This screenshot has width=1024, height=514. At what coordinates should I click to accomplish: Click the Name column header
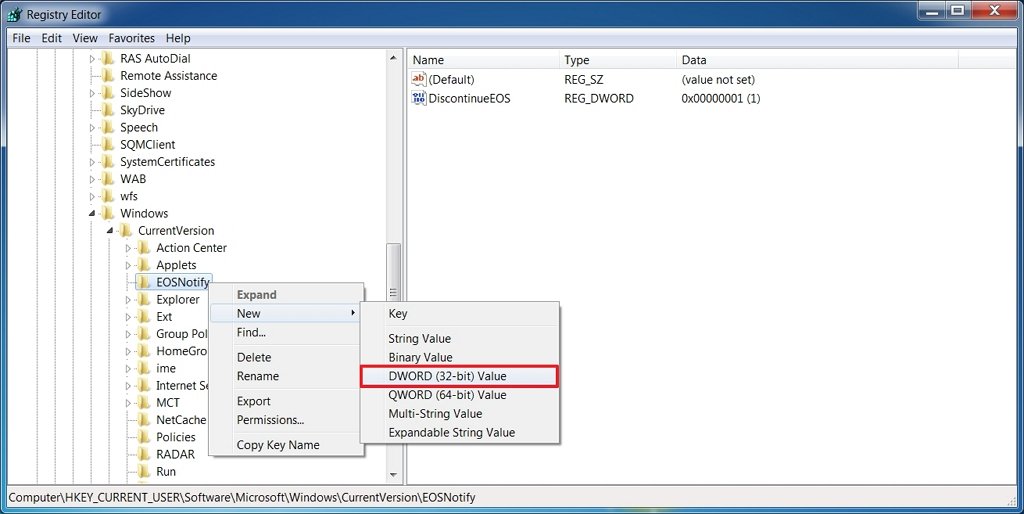point(428,60)
